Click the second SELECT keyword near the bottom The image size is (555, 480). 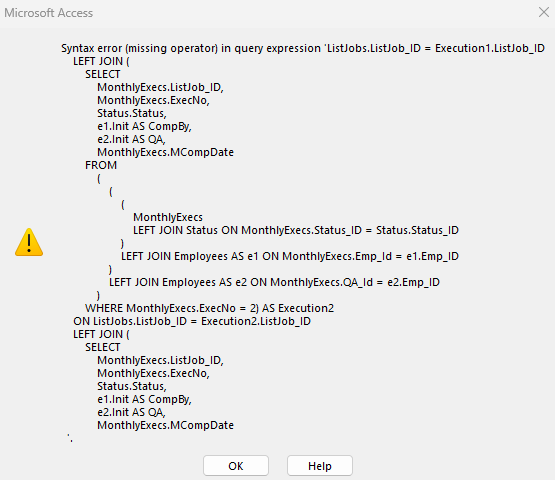tap(103, 347)
